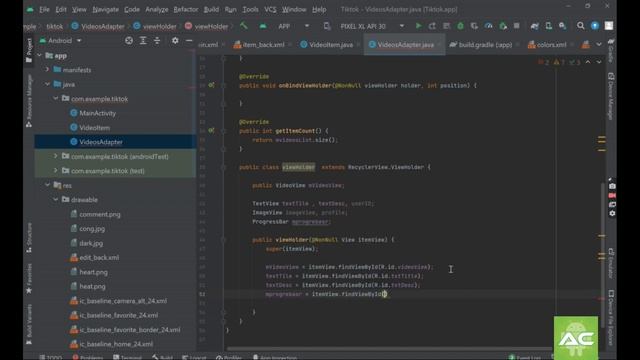Click the Stop red square icon

[x=516, y=26]
